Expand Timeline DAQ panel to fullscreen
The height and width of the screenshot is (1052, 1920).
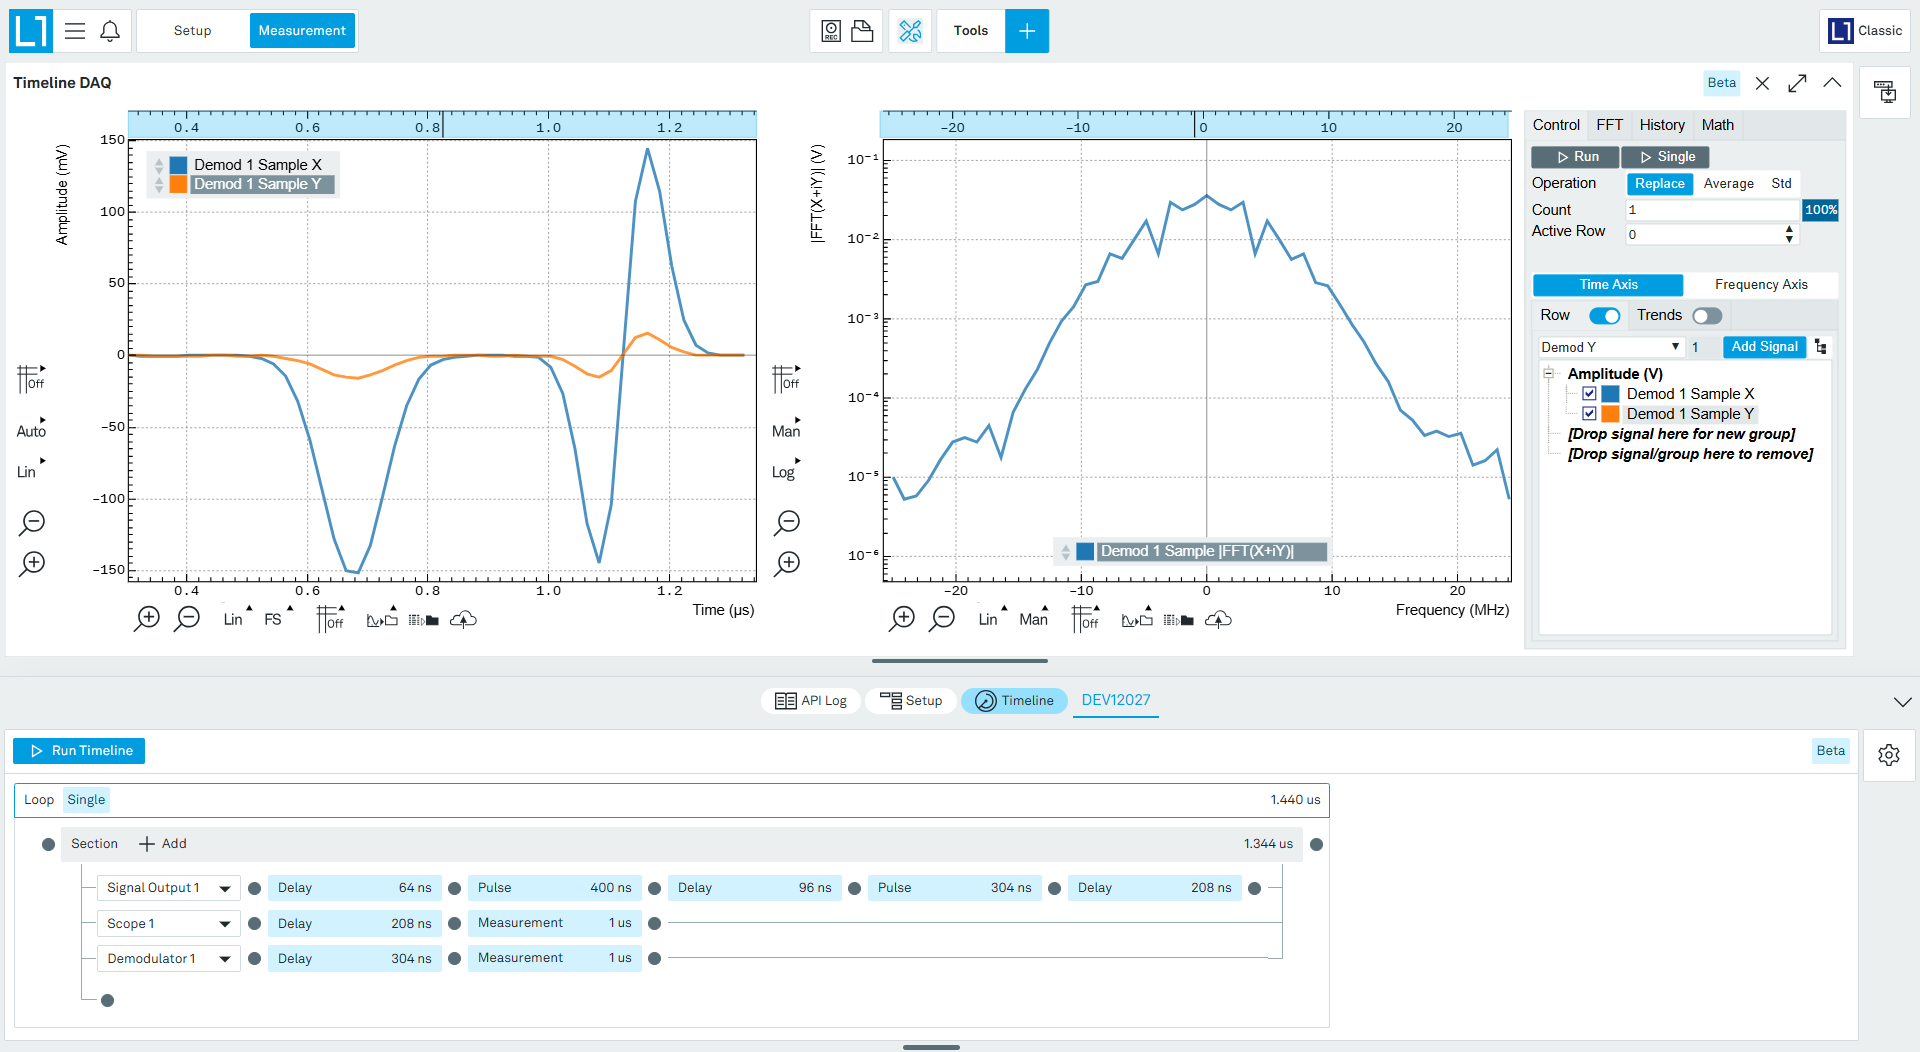point(1797,83)
